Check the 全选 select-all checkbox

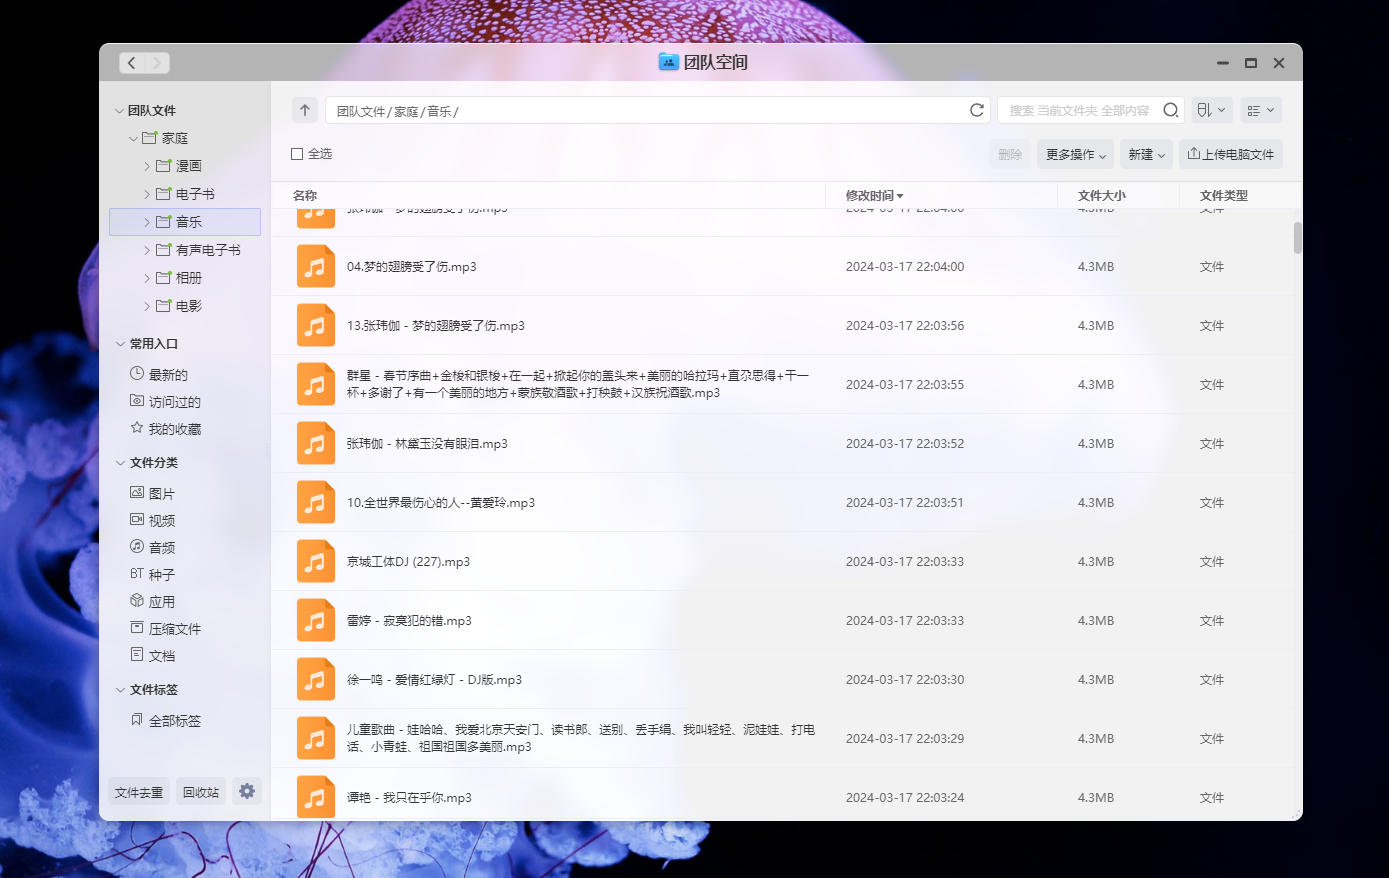point(297,154)
